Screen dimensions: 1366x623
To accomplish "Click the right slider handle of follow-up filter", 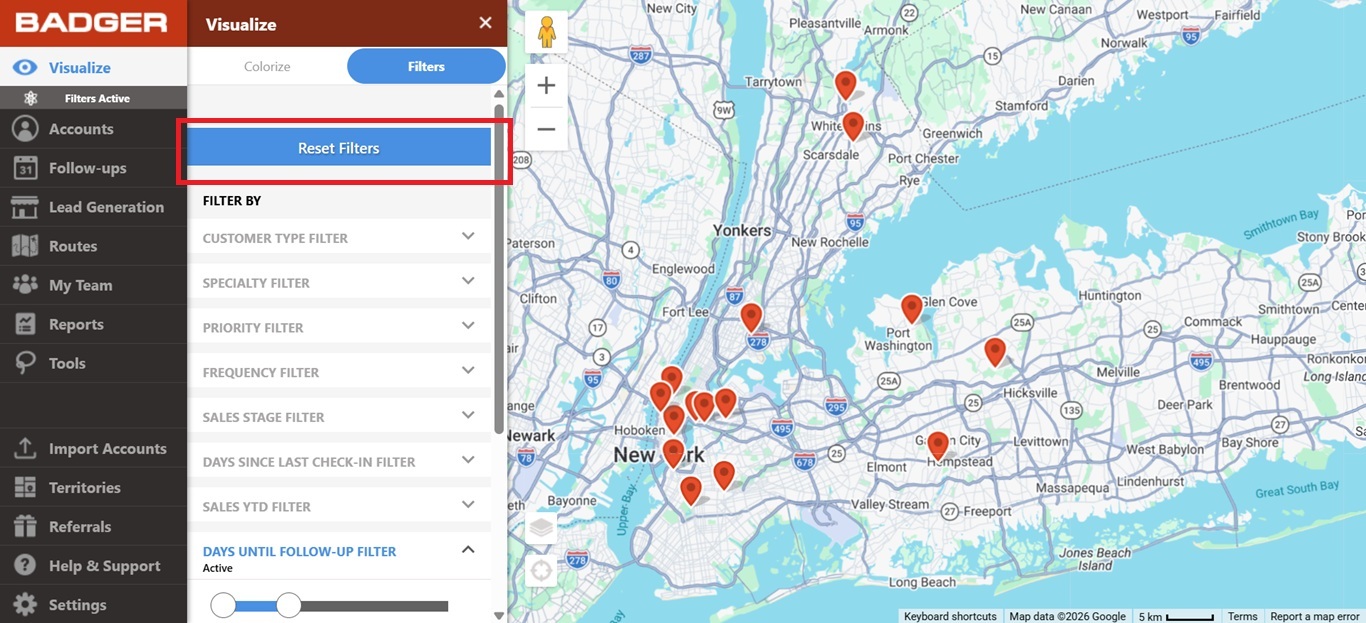I will click(x=288, y=605).
